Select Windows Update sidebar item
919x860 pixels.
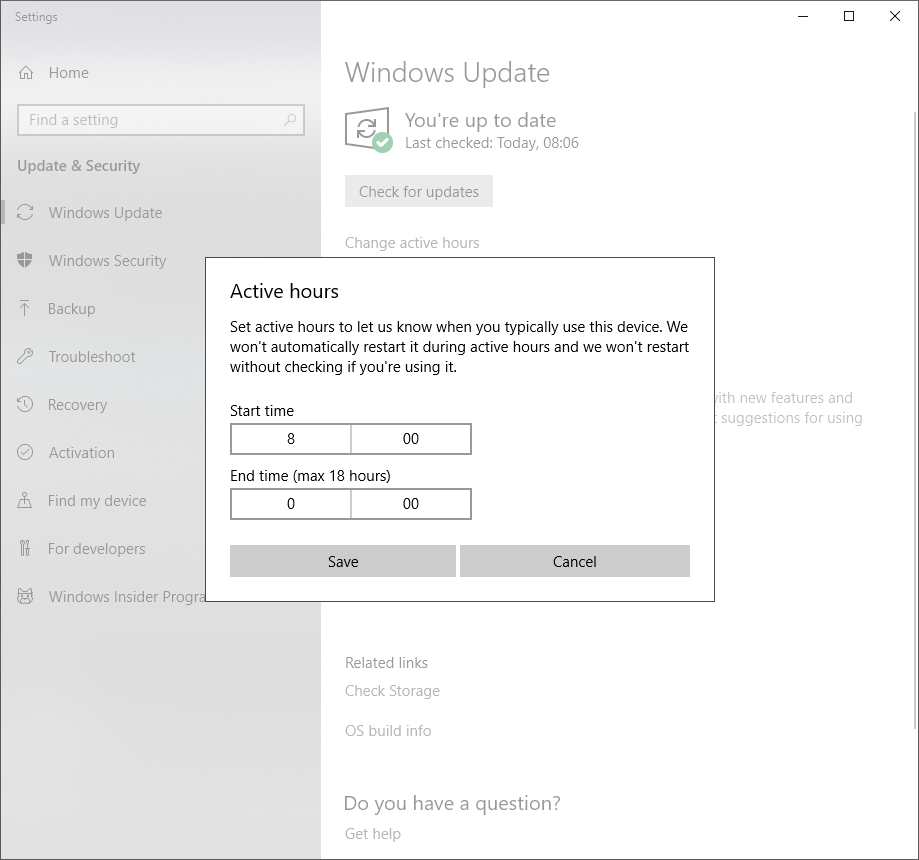(x=161, y=212)
